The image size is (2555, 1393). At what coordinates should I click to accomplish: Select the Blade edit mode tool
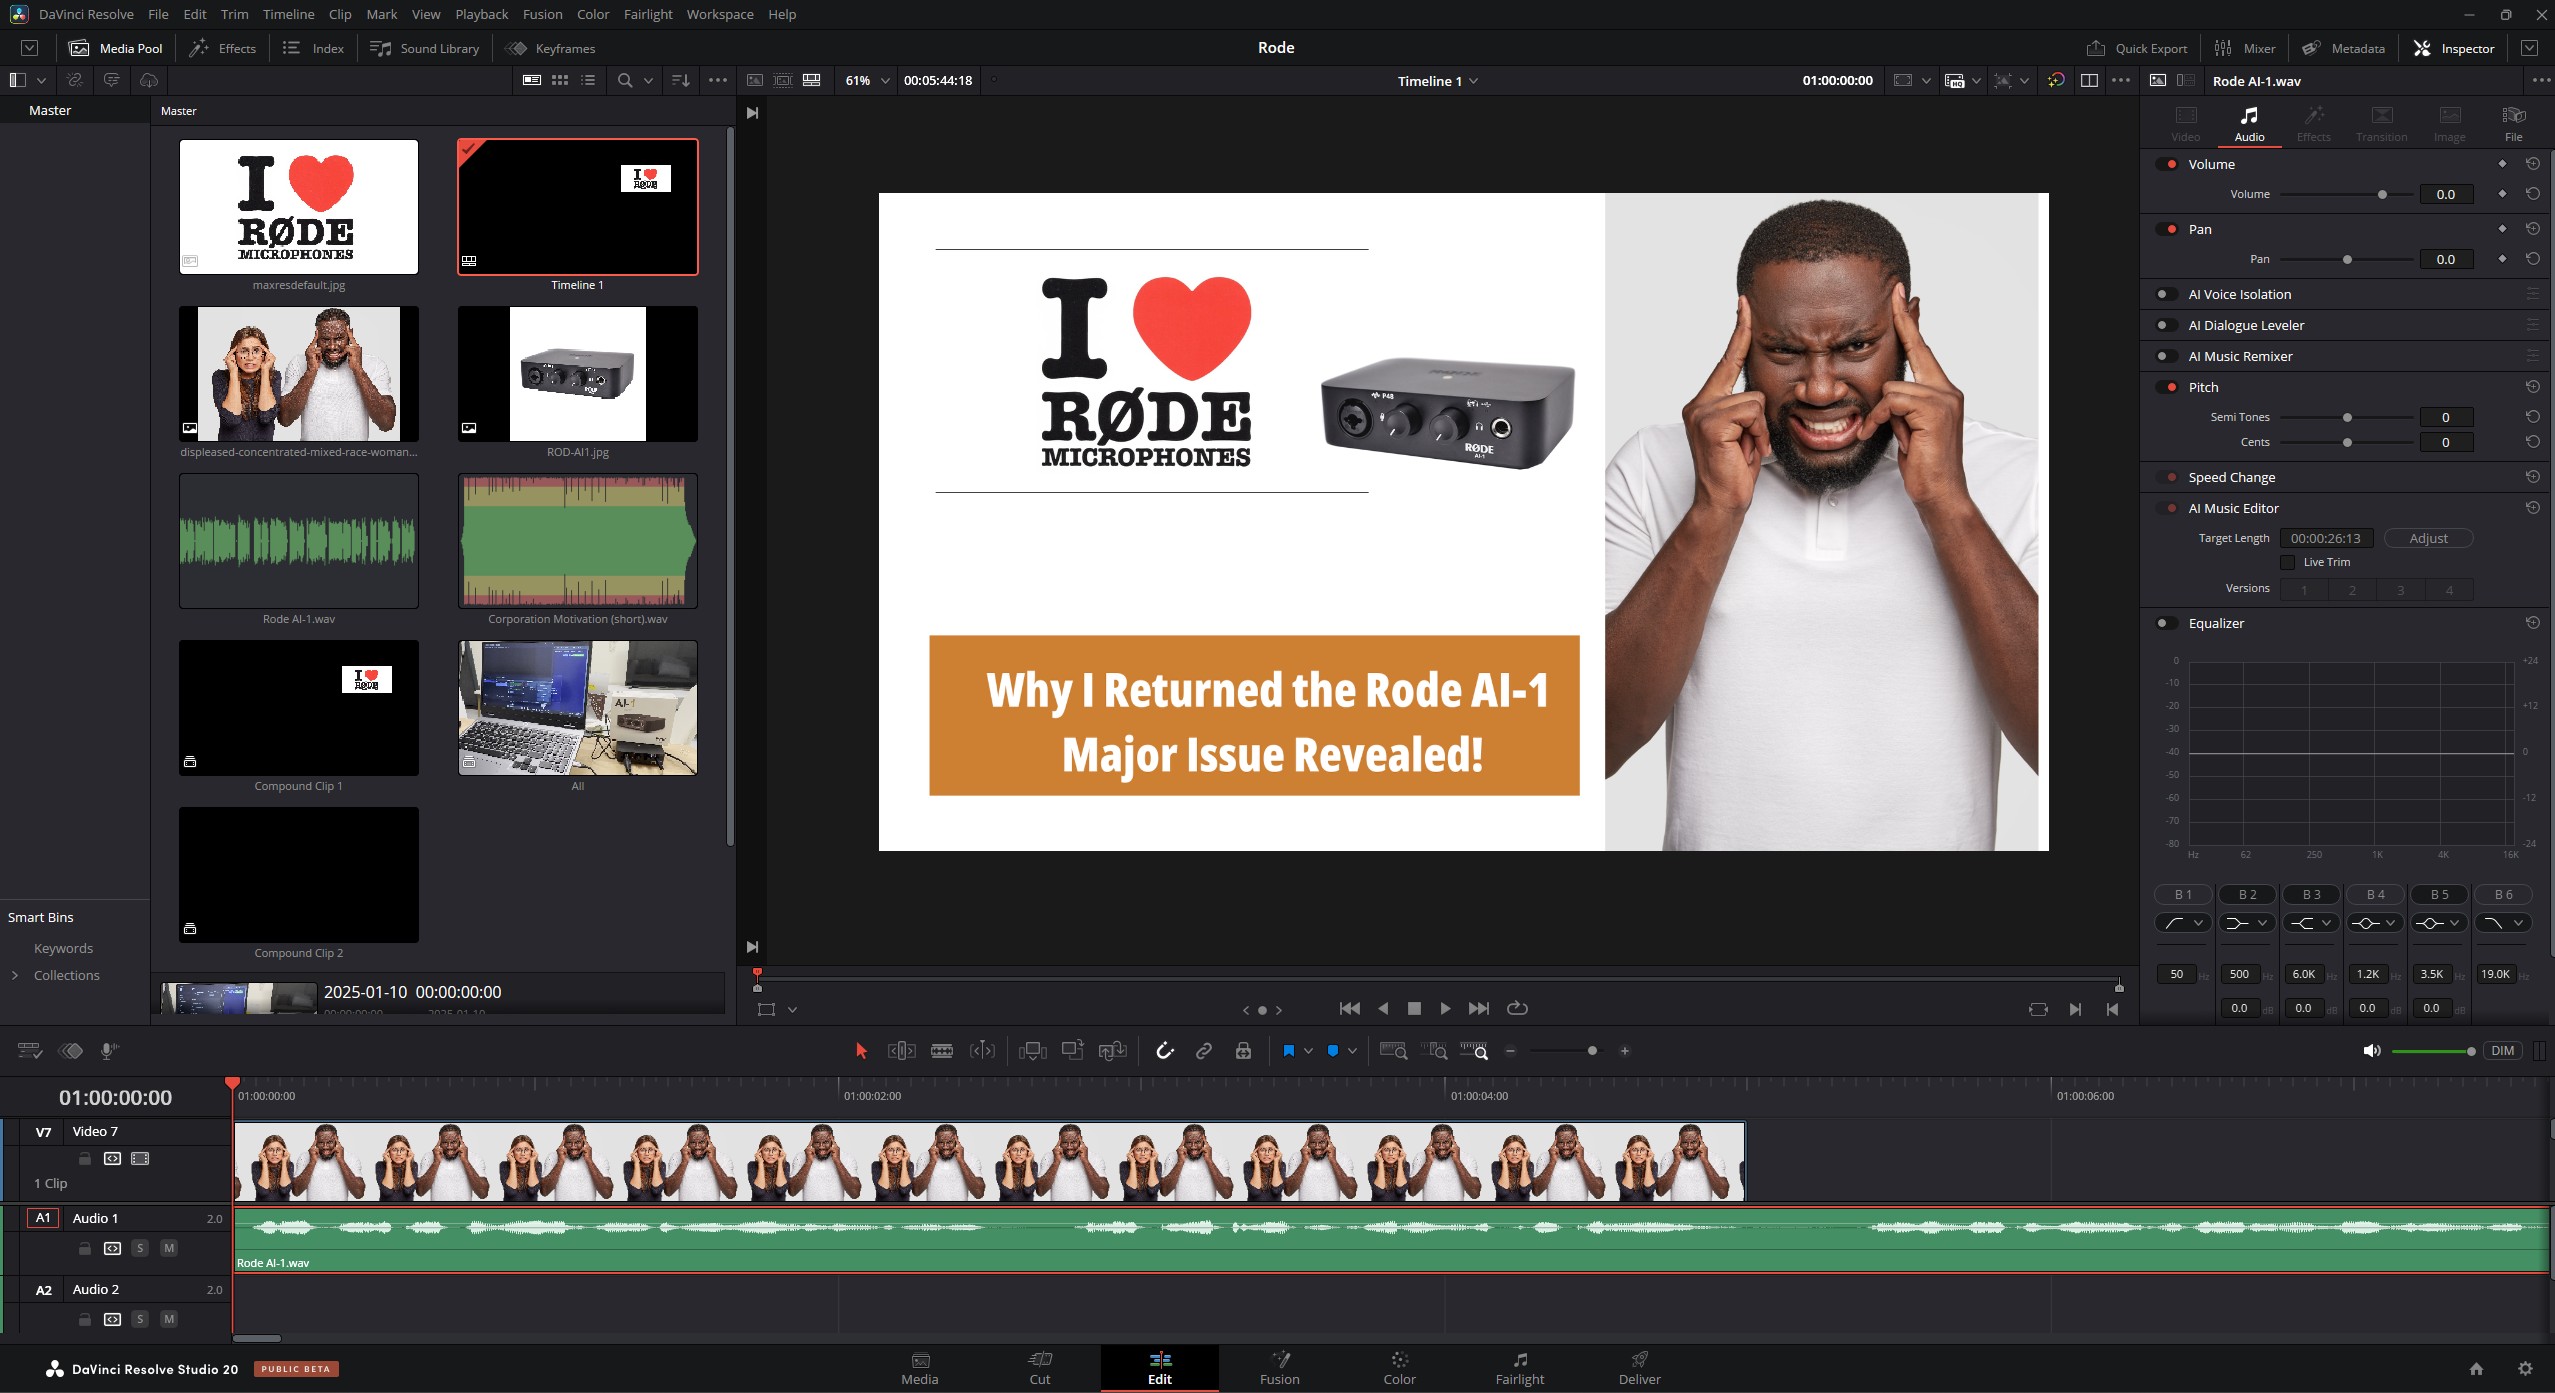tap(941, 1051)
